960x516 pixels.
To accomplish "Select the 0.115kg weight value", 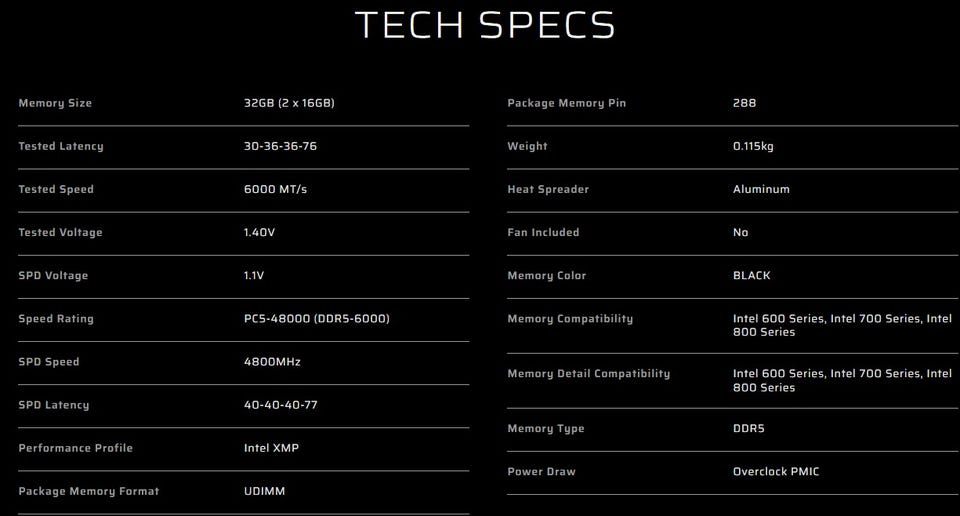I will (x=753, y=146).
